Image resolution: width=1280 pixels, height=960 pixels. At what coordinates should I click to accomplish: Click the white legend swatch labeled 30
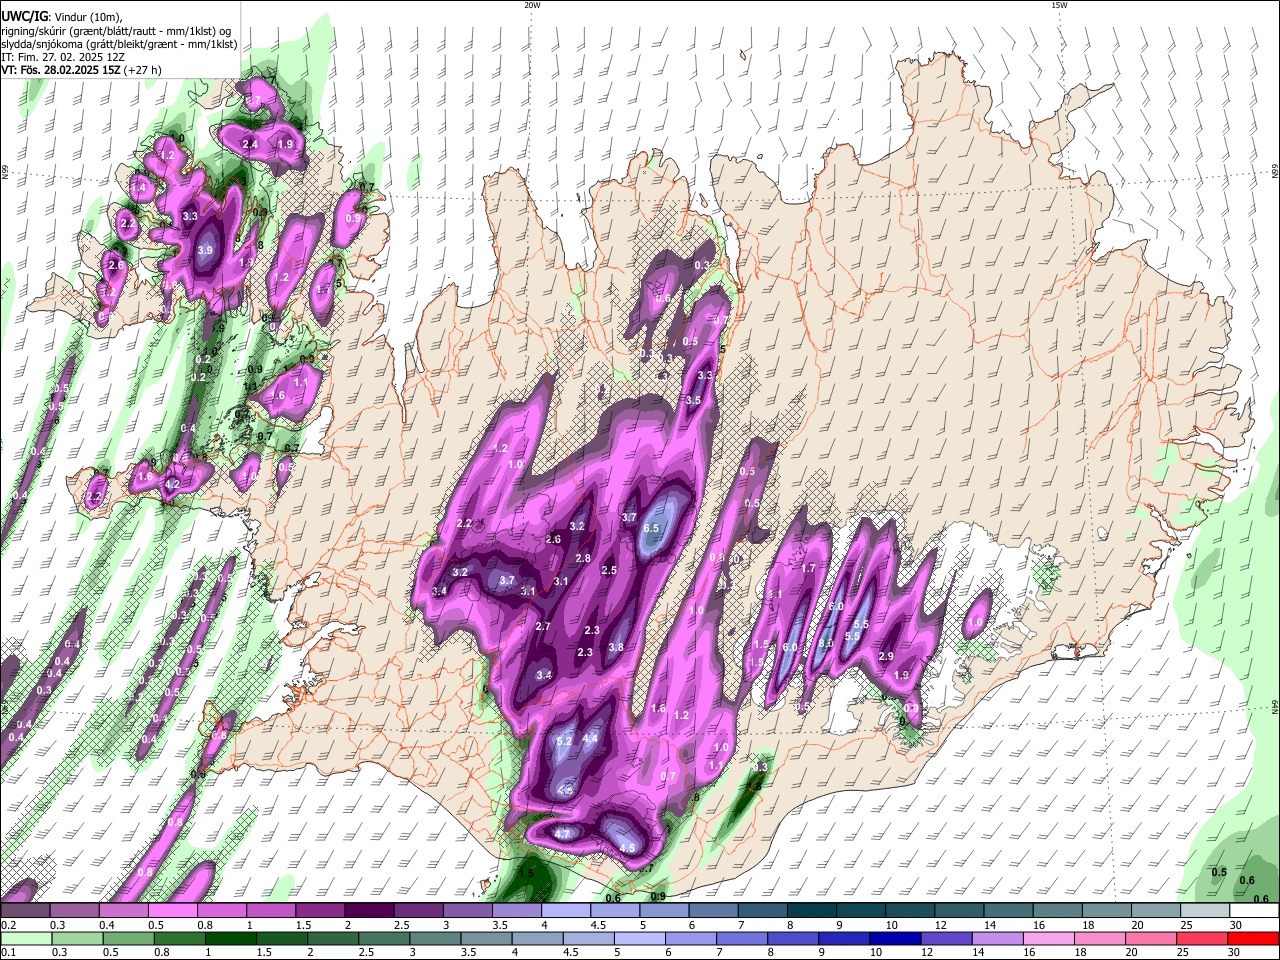click(1253, 911)
